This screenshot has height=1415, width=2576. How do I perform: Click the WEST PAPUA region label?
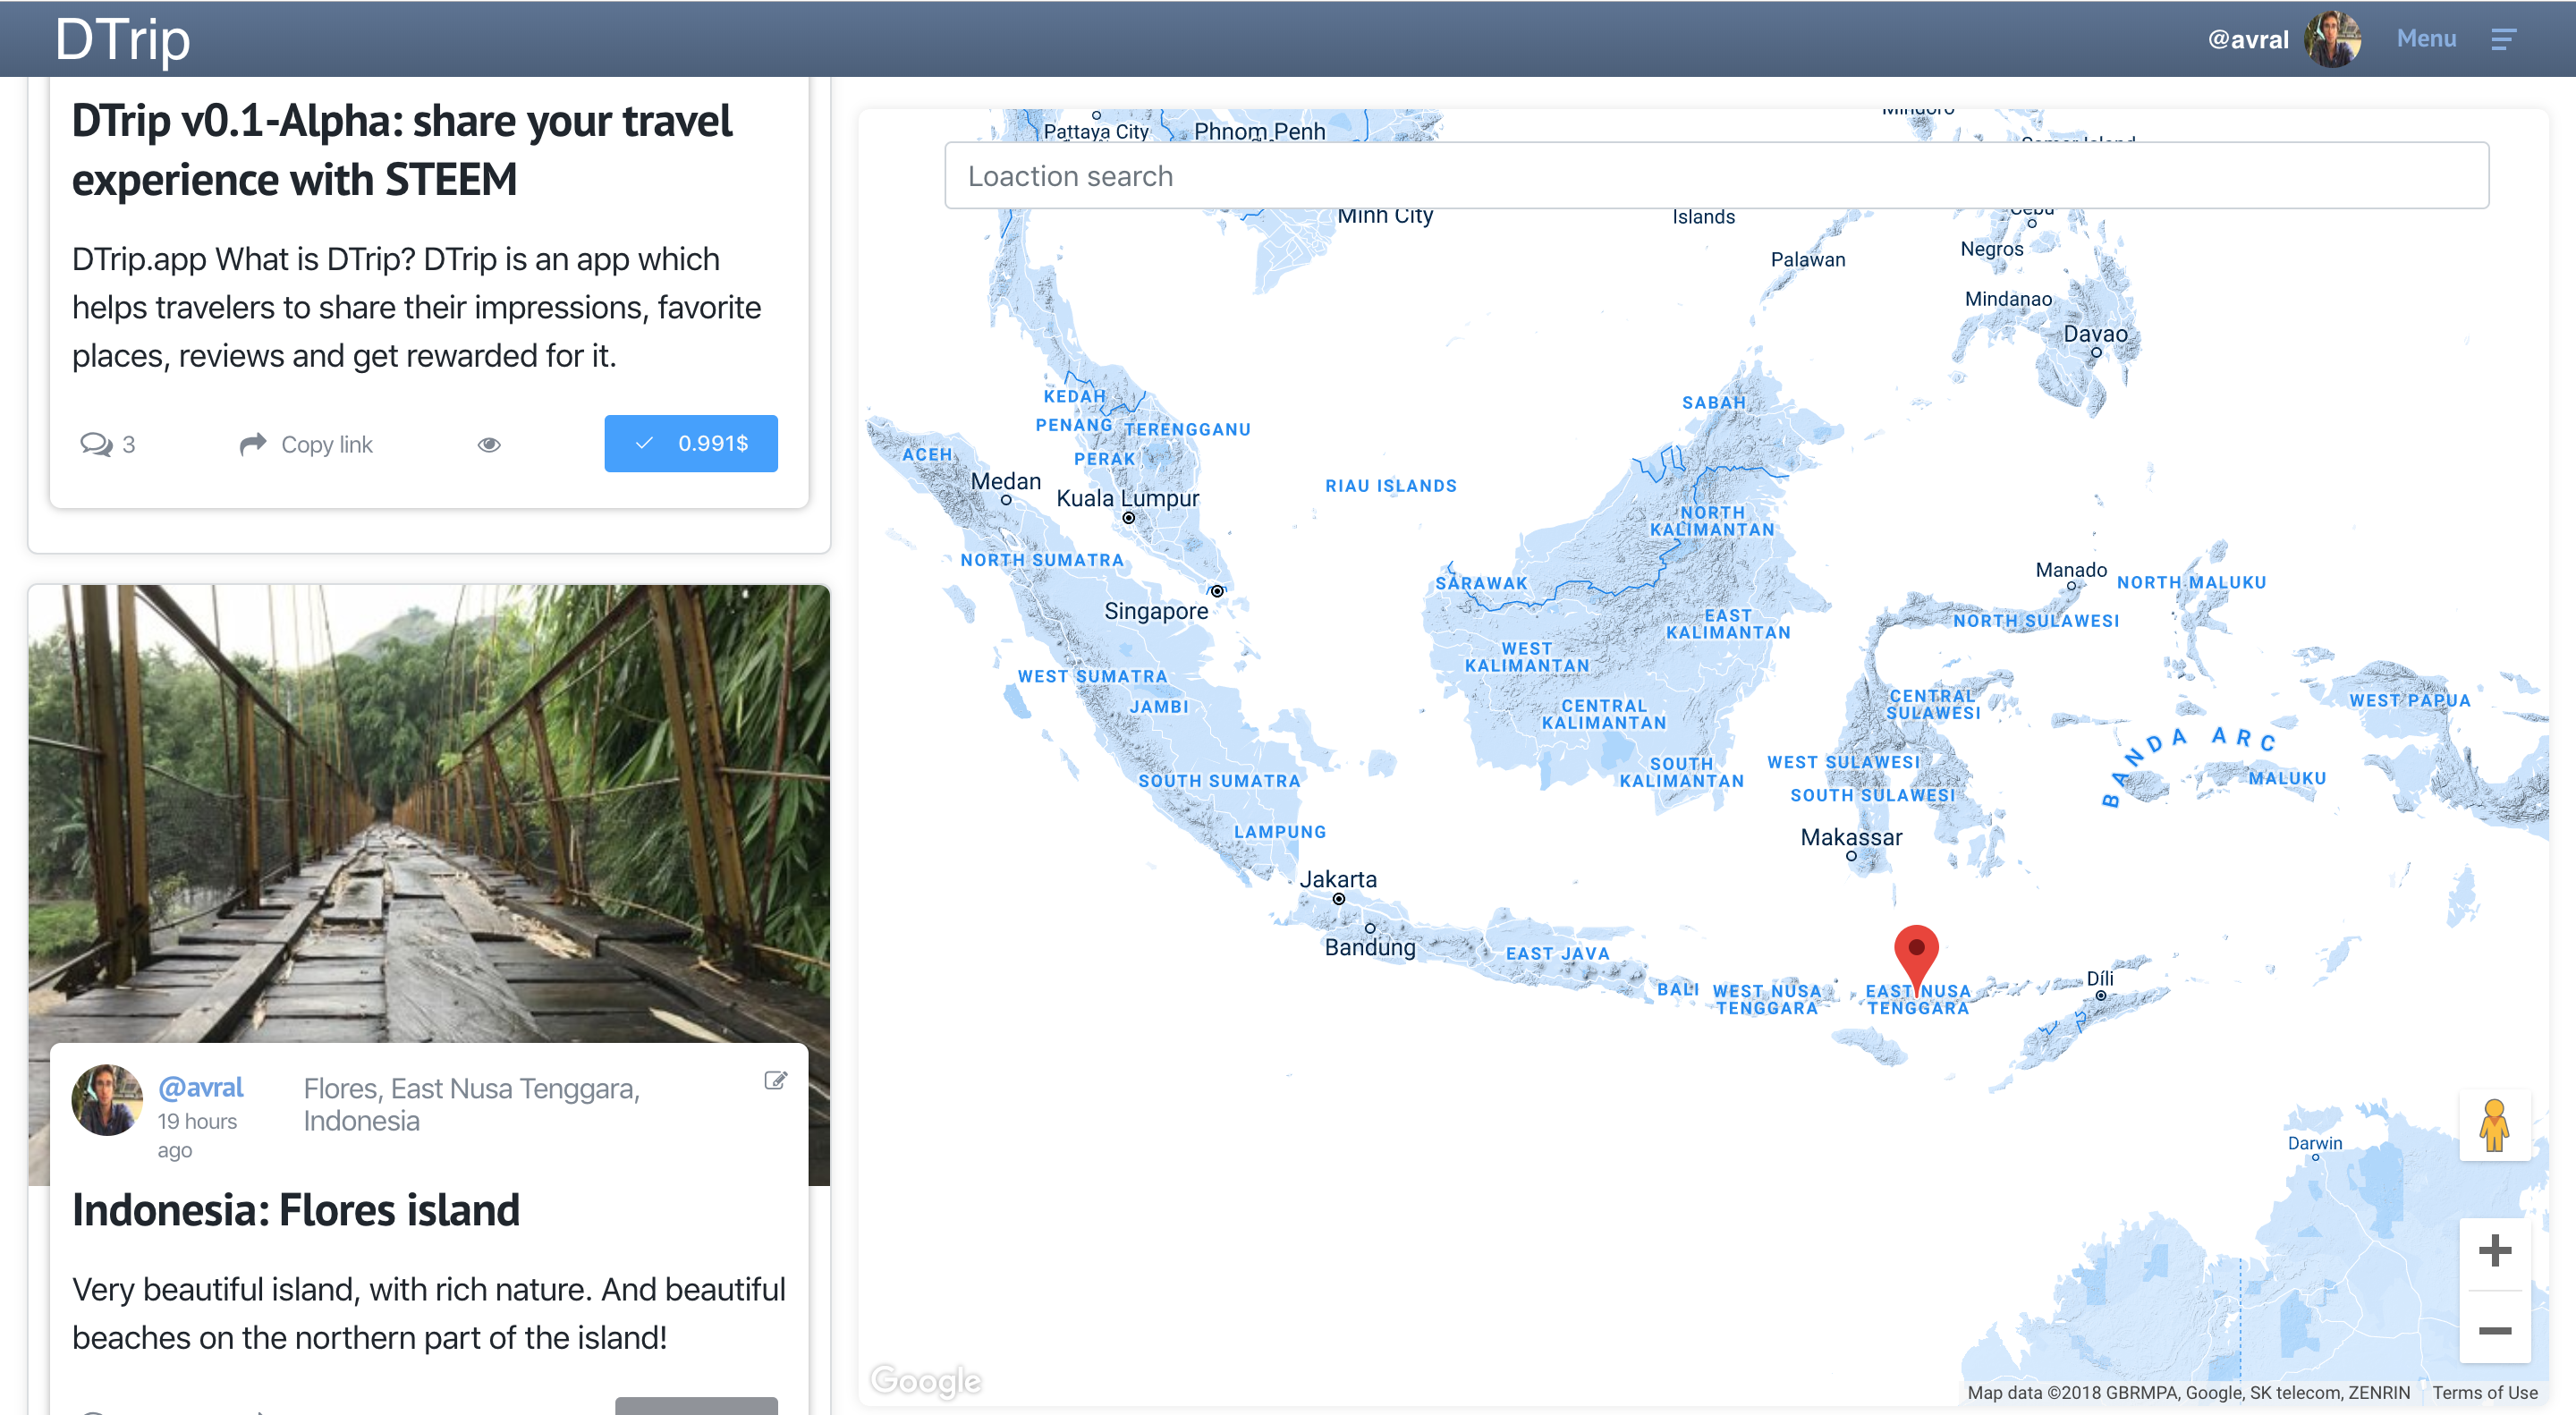[x=2409, y=700]
